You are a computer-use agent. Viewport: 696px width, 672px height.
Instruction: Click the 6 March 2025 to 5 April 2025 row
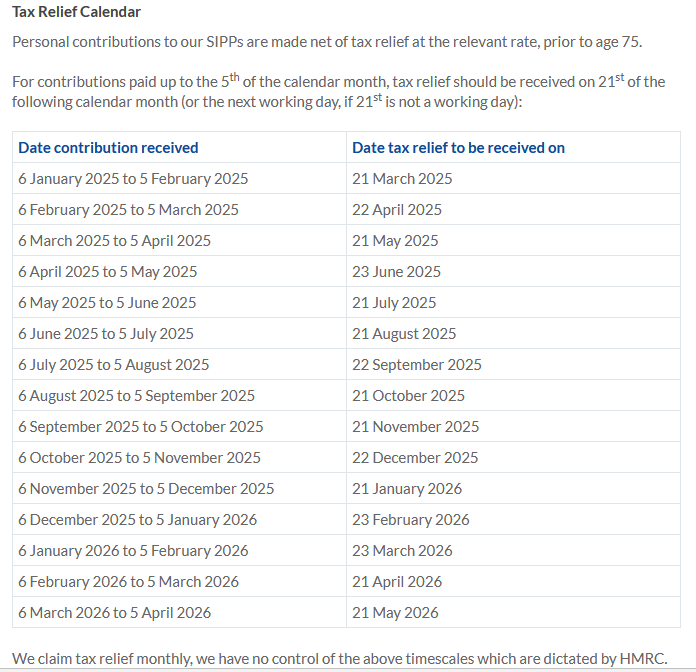(x=115, y=240)
